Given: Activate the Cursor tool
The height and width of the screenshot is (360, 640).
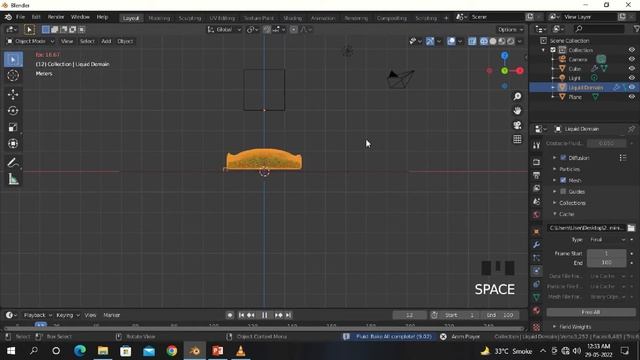Looking at the screenshot, I should point(13,76).
